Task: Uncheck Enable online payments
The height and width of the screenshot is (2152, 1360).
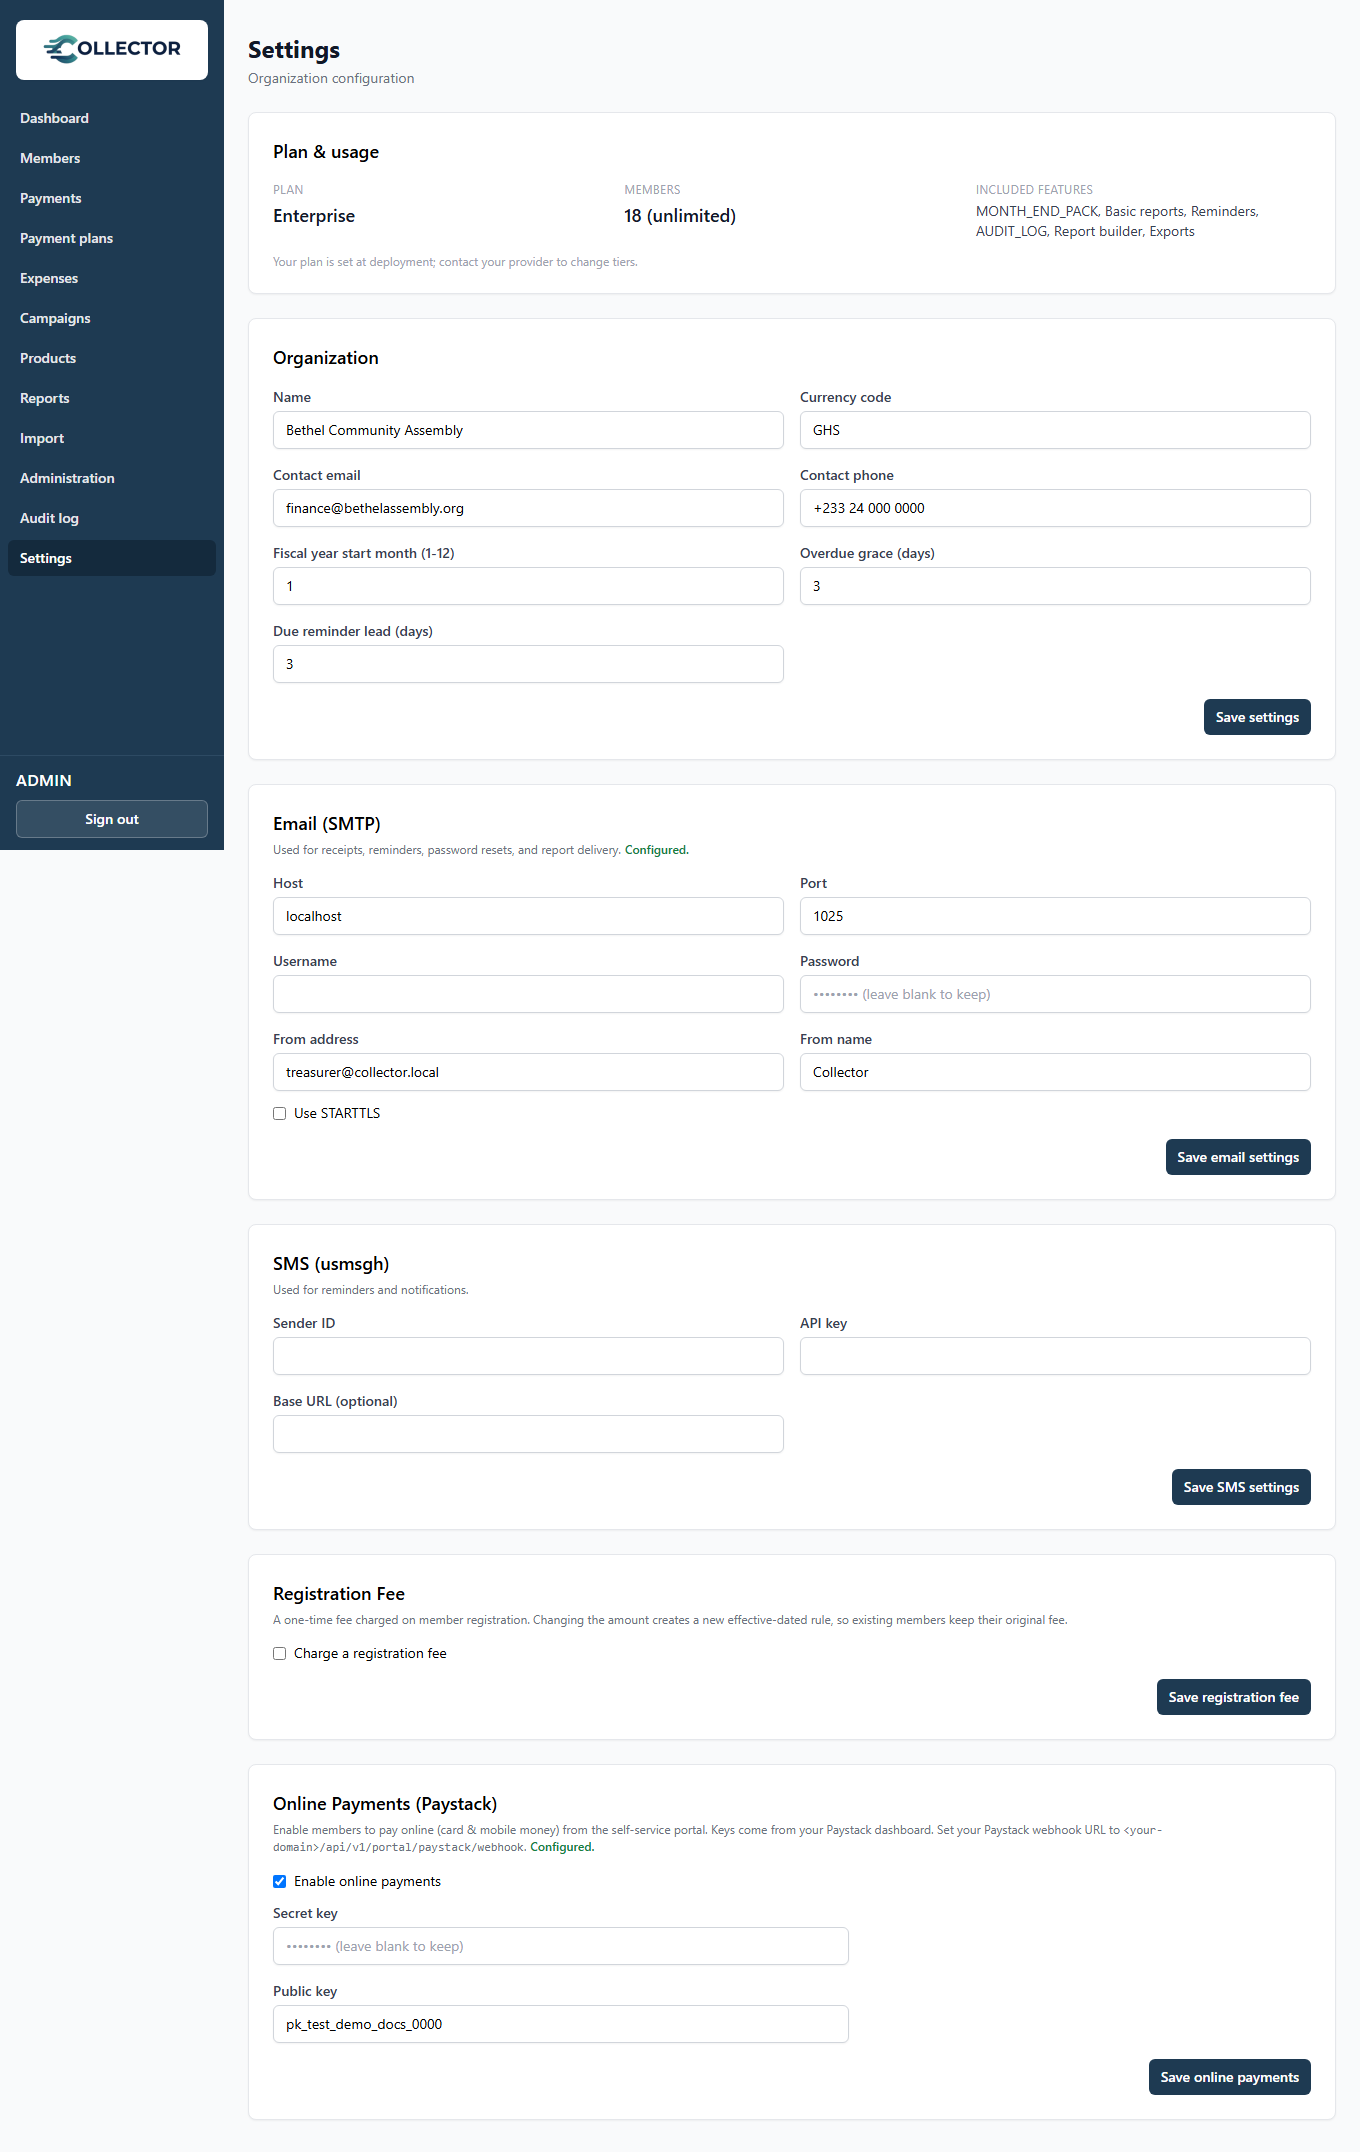Action: (x=280, y=1882)
